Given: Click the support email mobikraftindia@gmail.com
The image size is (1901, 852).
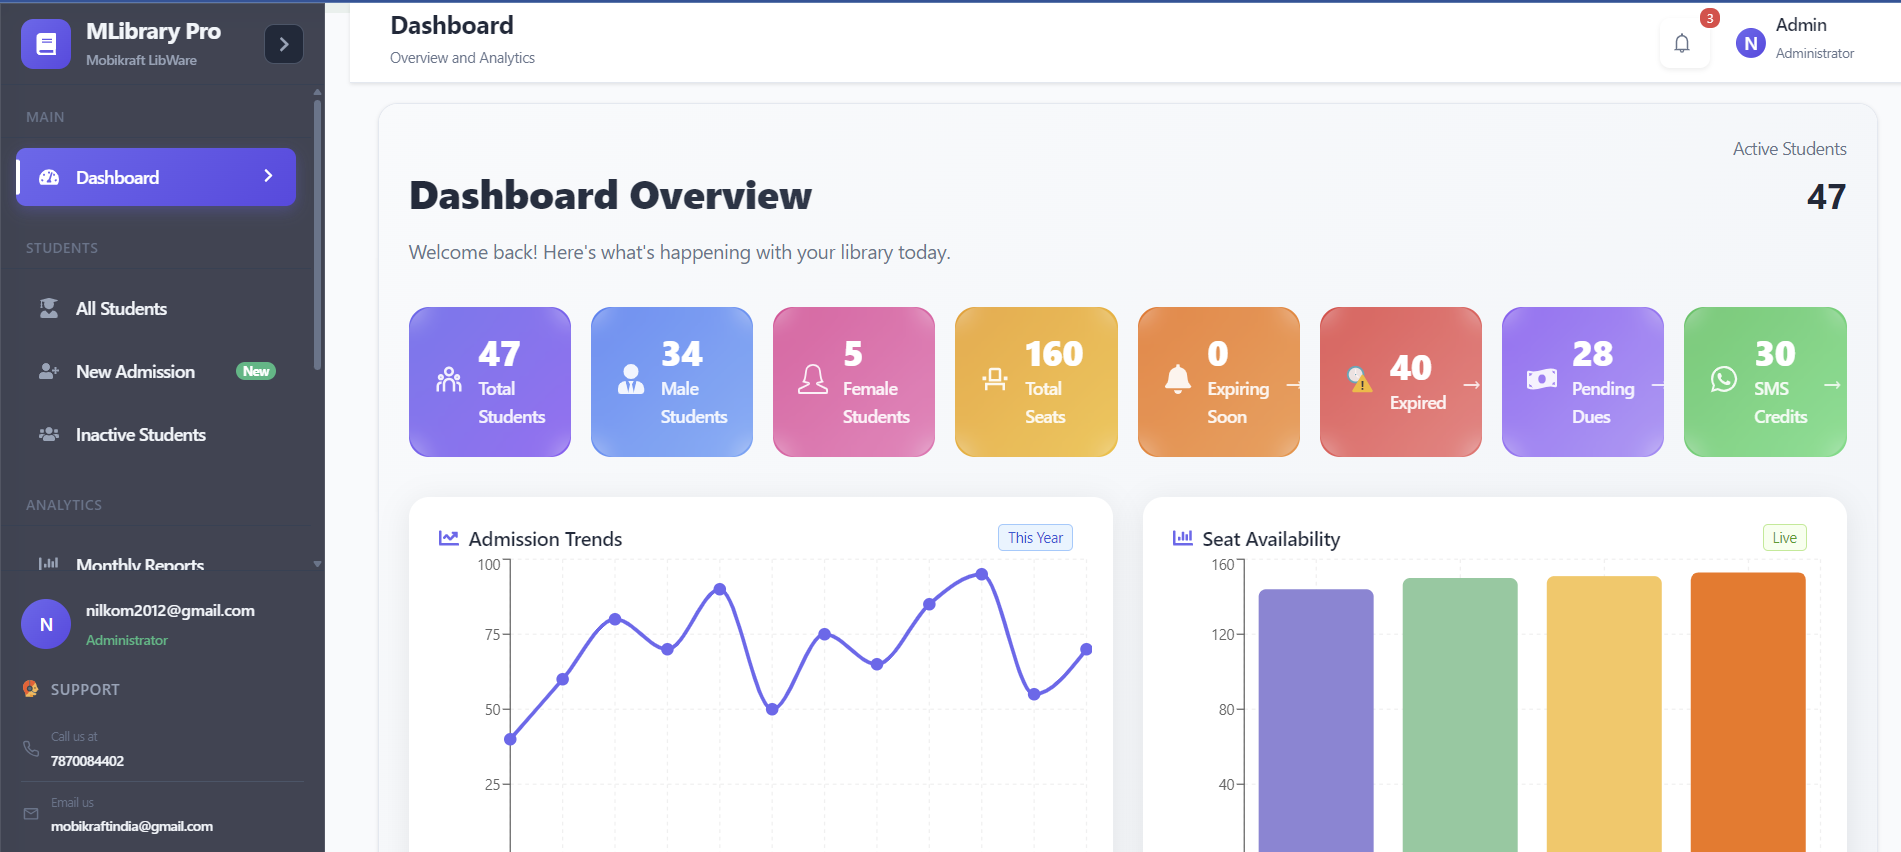Looking at the screenshot, I should point(132,826).
